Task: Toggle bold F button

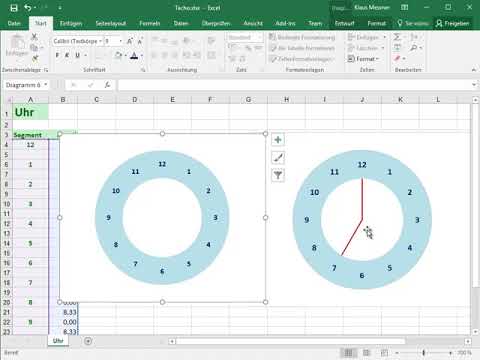Action: coord(57,55)
